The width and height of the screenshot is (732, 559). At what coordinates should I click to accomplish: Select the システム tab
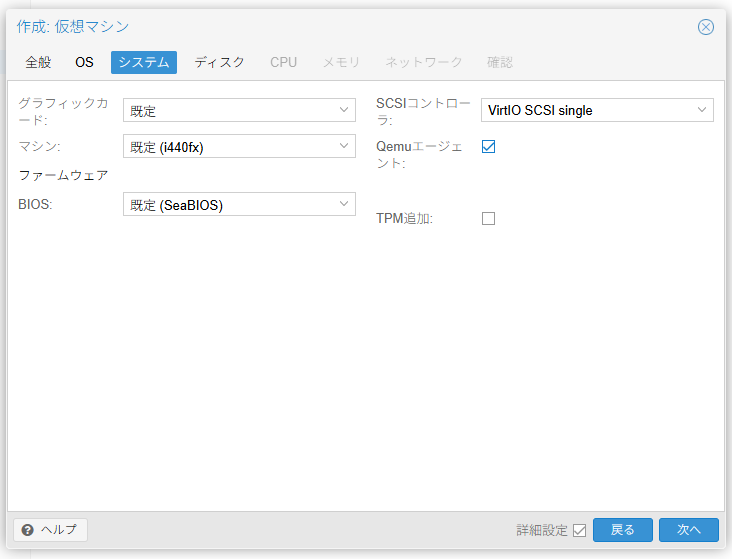click(144, 62)
